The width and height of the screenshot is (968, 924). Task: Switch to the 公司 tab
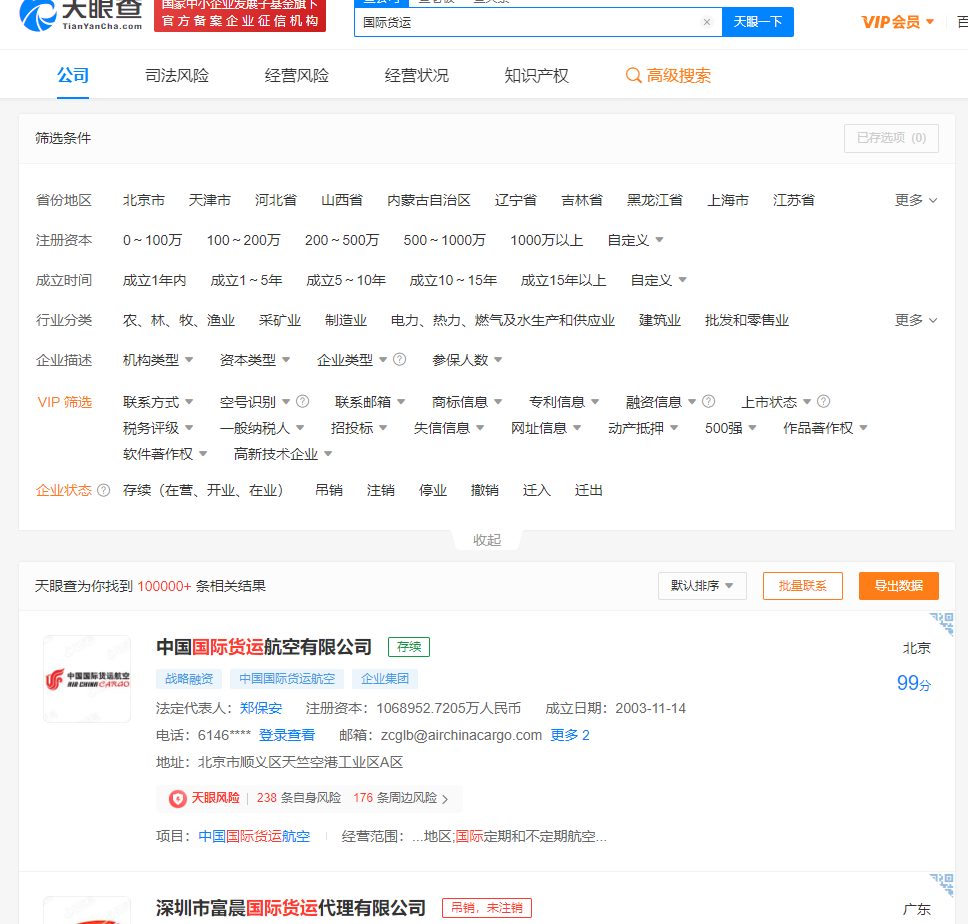coord(73,75)
